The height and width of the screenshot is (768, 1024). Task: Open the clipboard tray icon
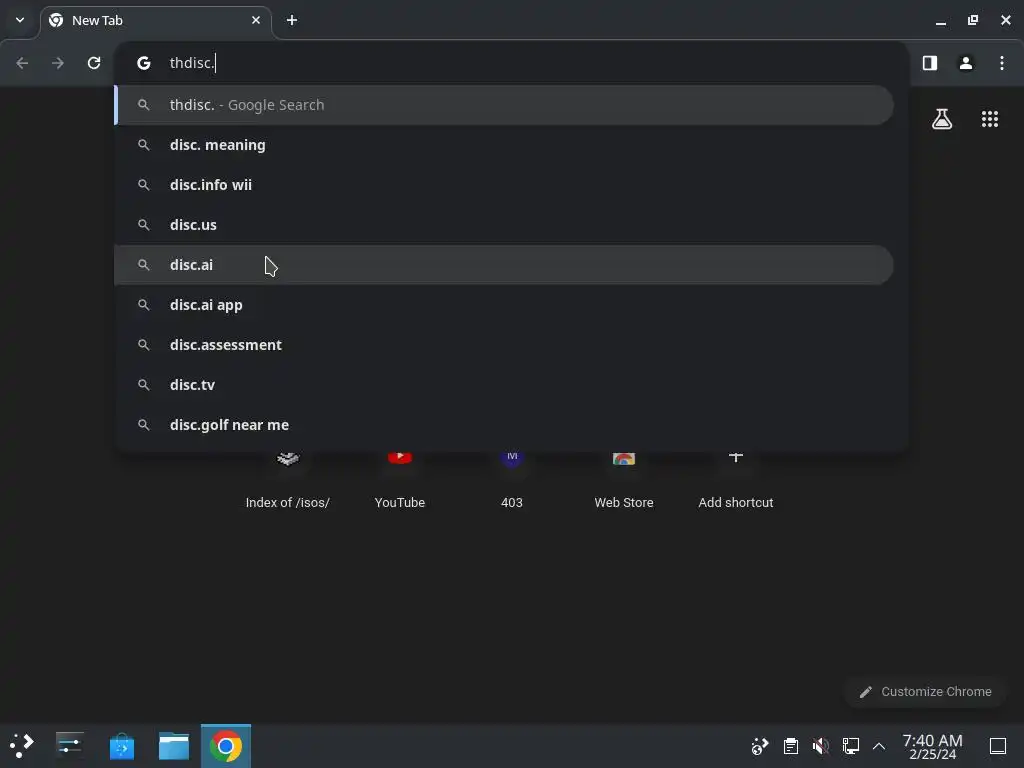pos(791,746)
